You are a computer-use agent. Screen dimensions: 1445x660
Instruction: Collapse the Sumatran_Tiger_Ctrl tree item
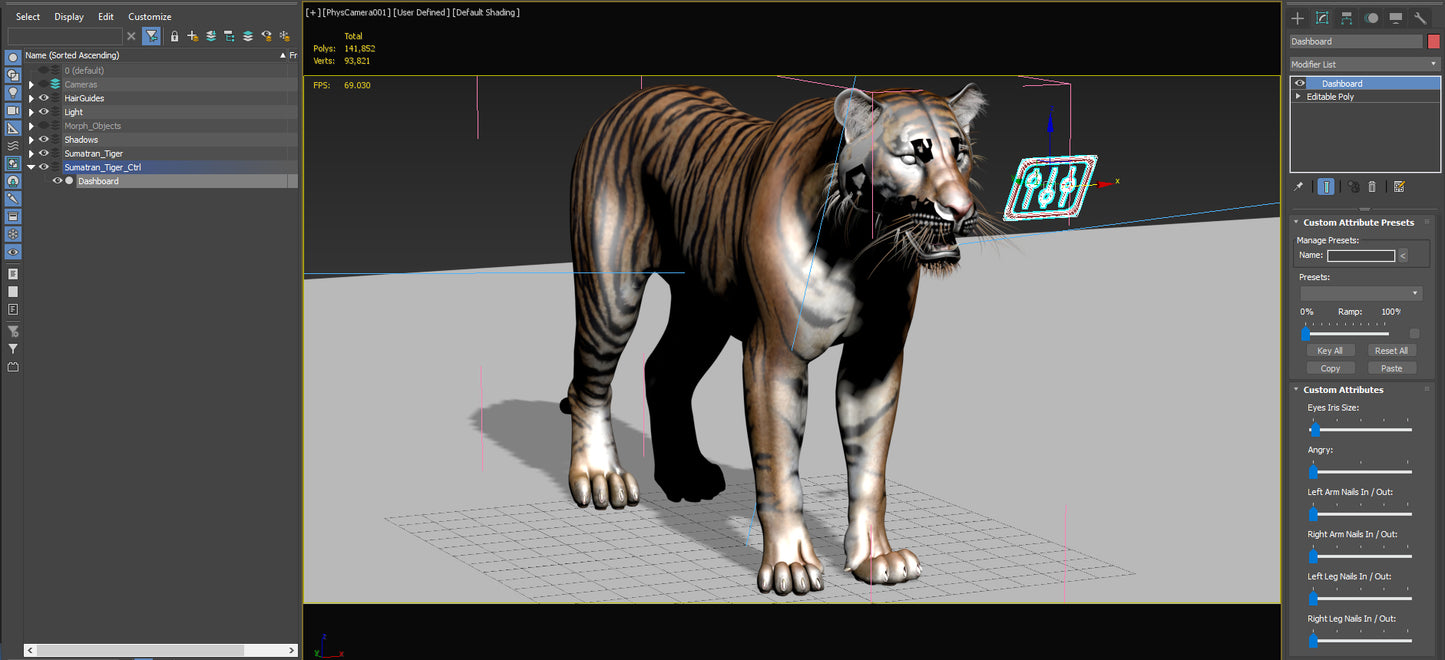pyautogui.click(x=30, y=167)
